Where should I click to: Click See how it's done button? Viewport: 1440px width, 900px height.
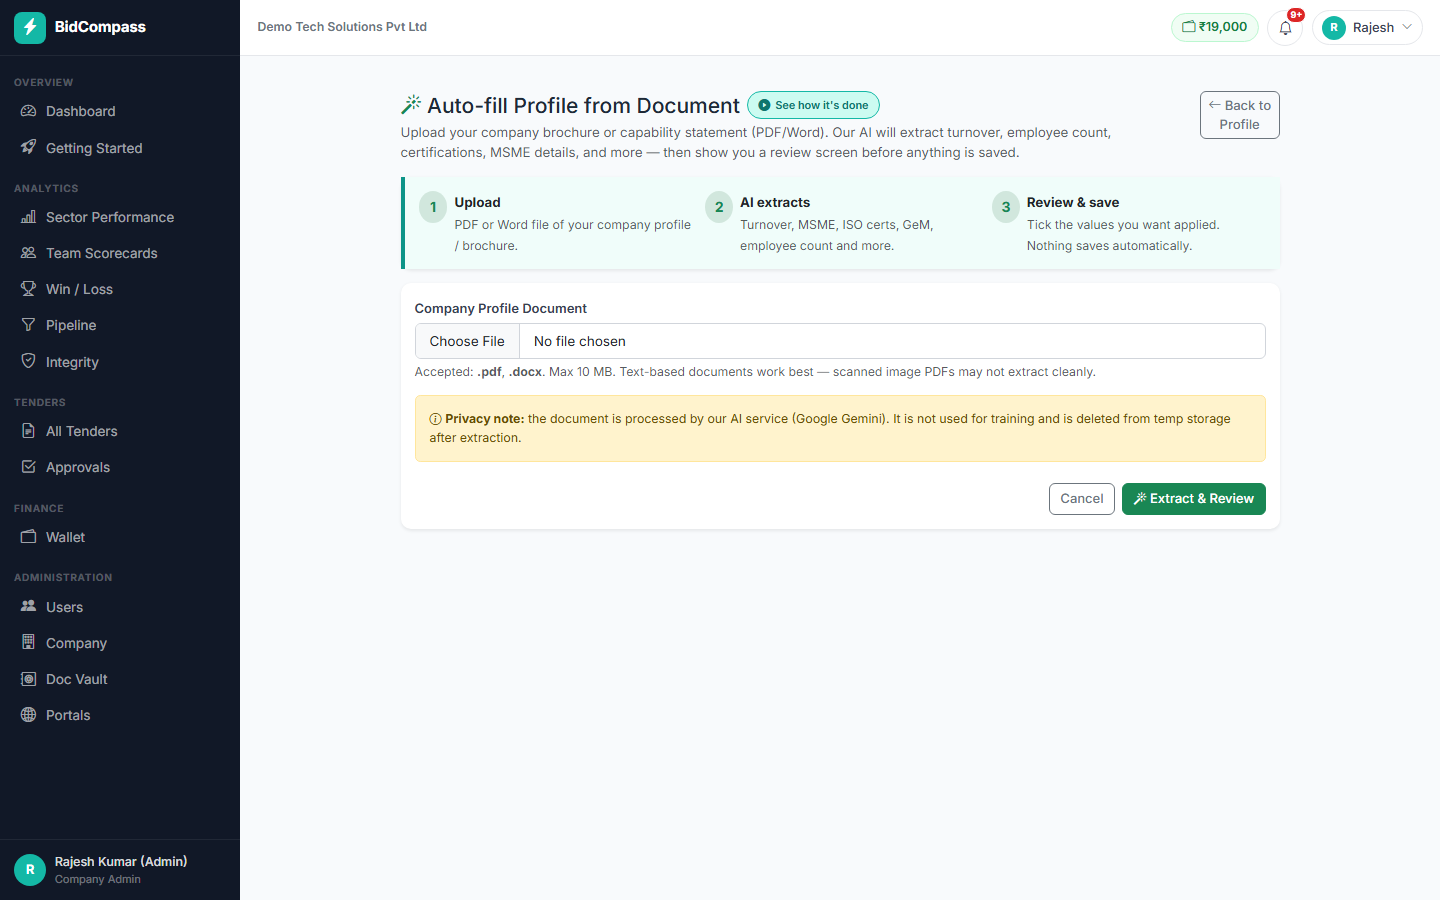coord(813,105)
